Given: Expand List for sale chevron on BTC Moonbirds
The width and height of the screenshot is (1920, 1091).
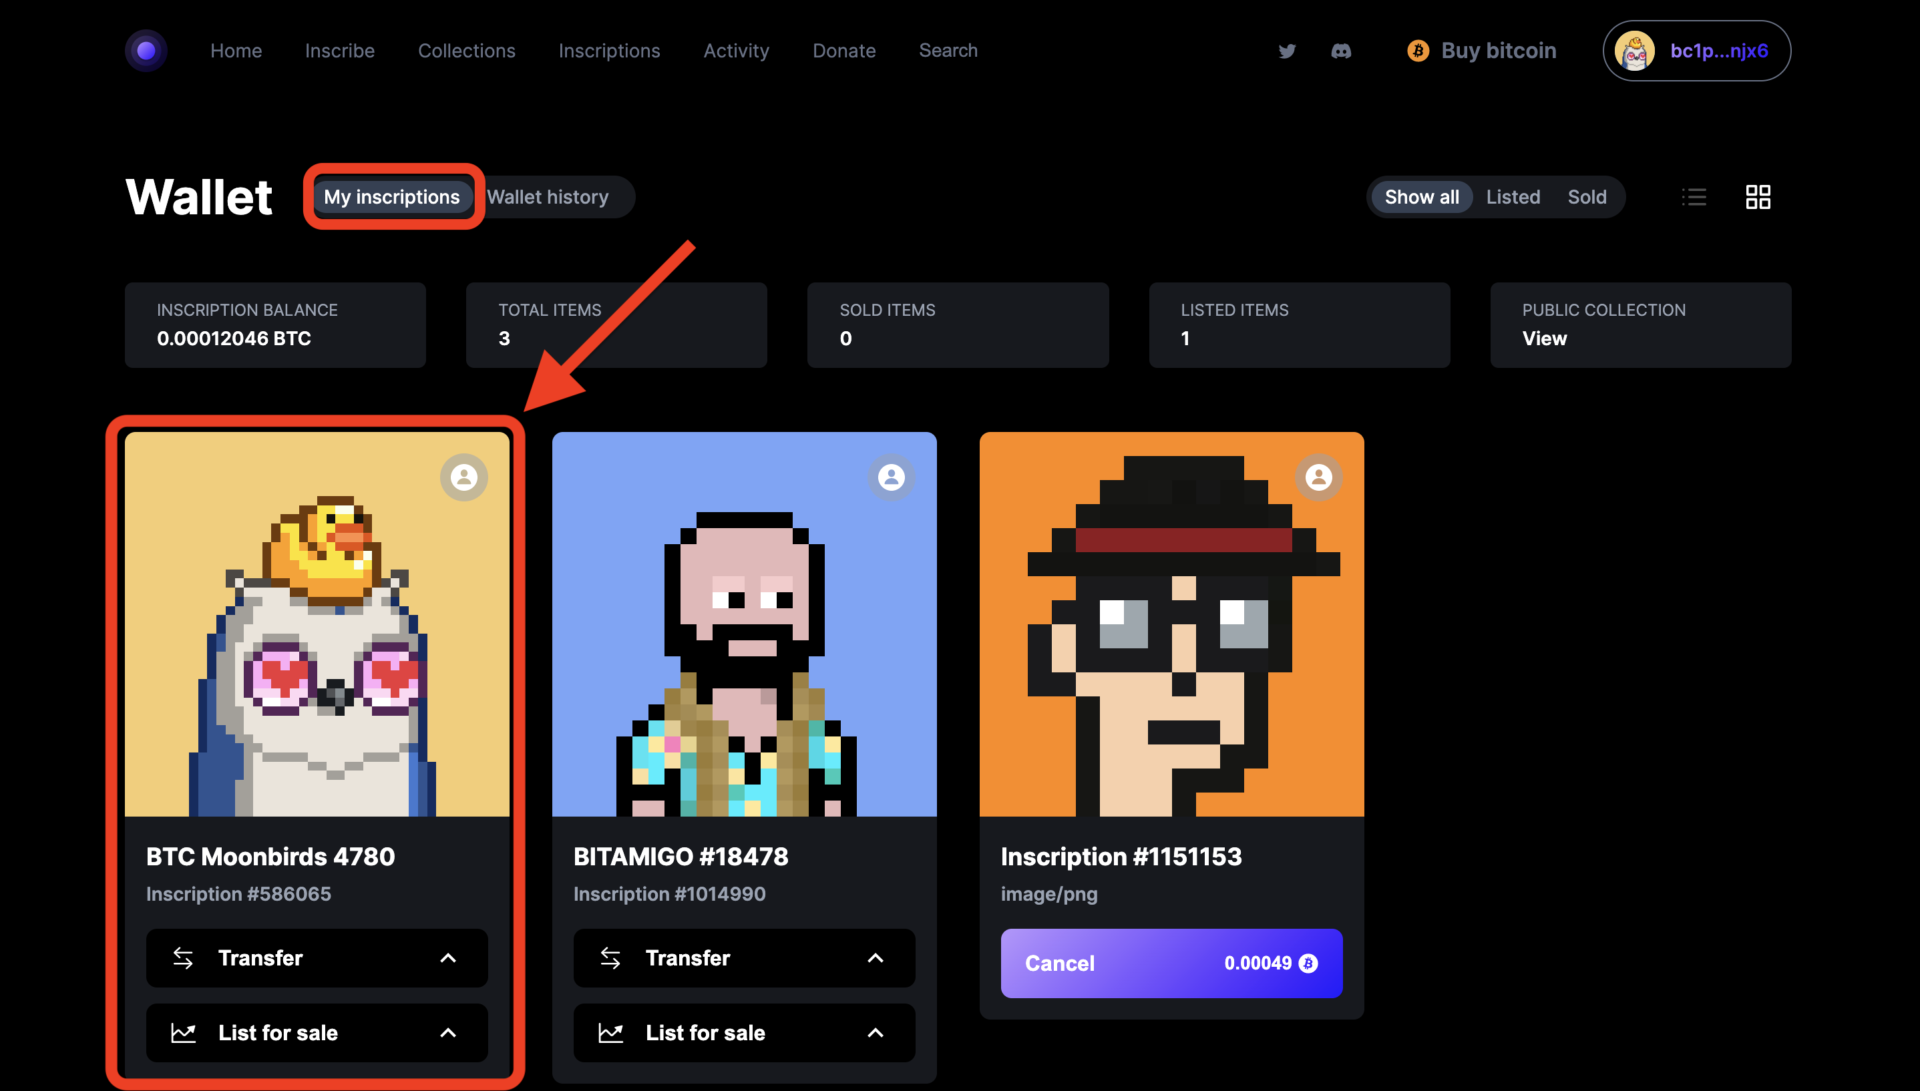Looking at the screenshot, I should click(448, 1033).
